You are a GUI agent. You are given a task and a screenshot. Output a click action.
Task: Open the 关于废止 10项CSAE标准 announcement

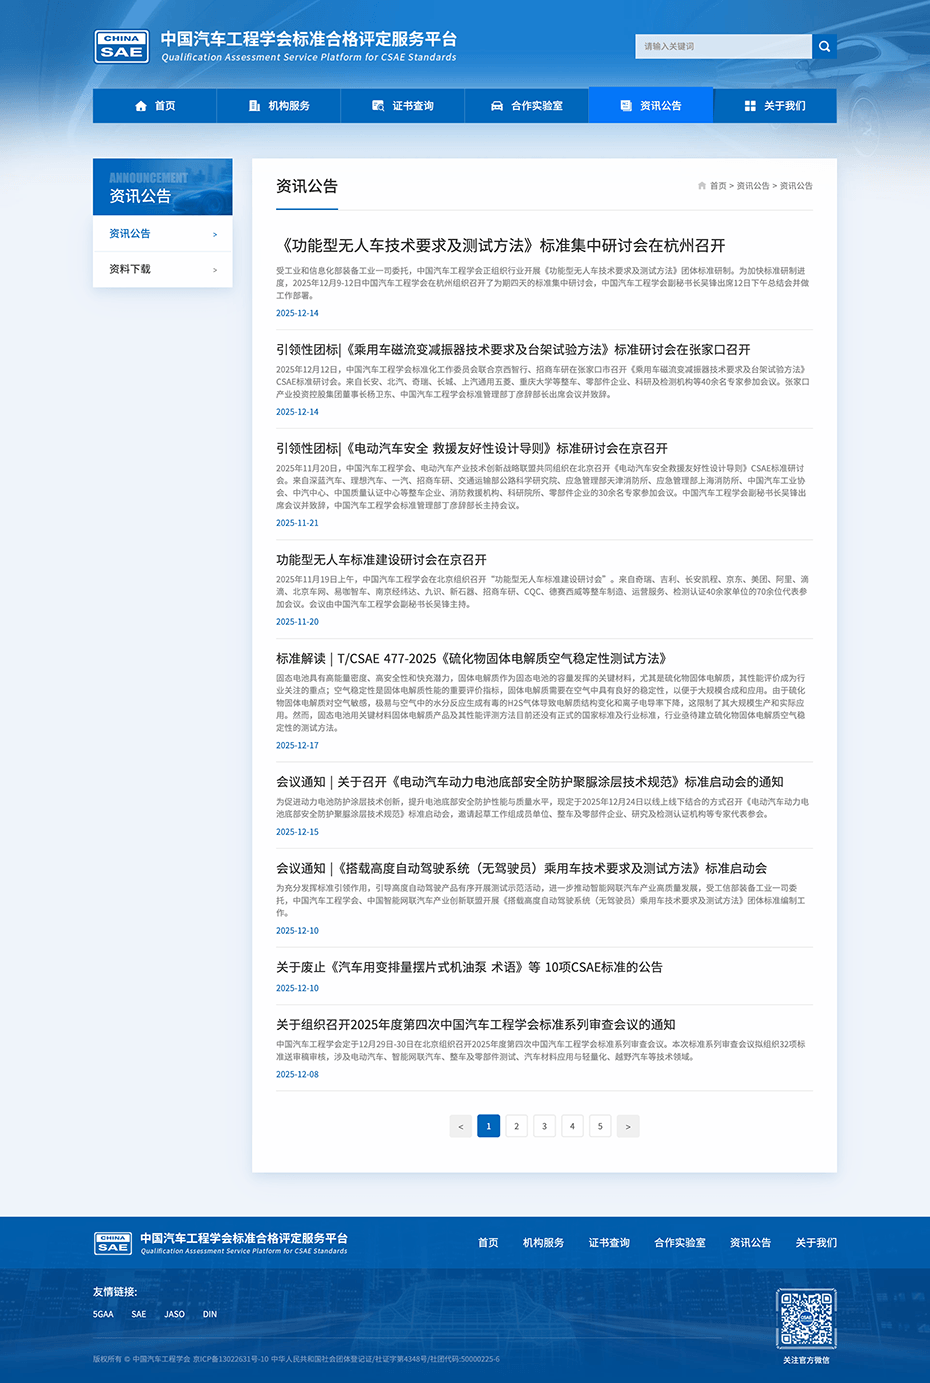(469, 967)
